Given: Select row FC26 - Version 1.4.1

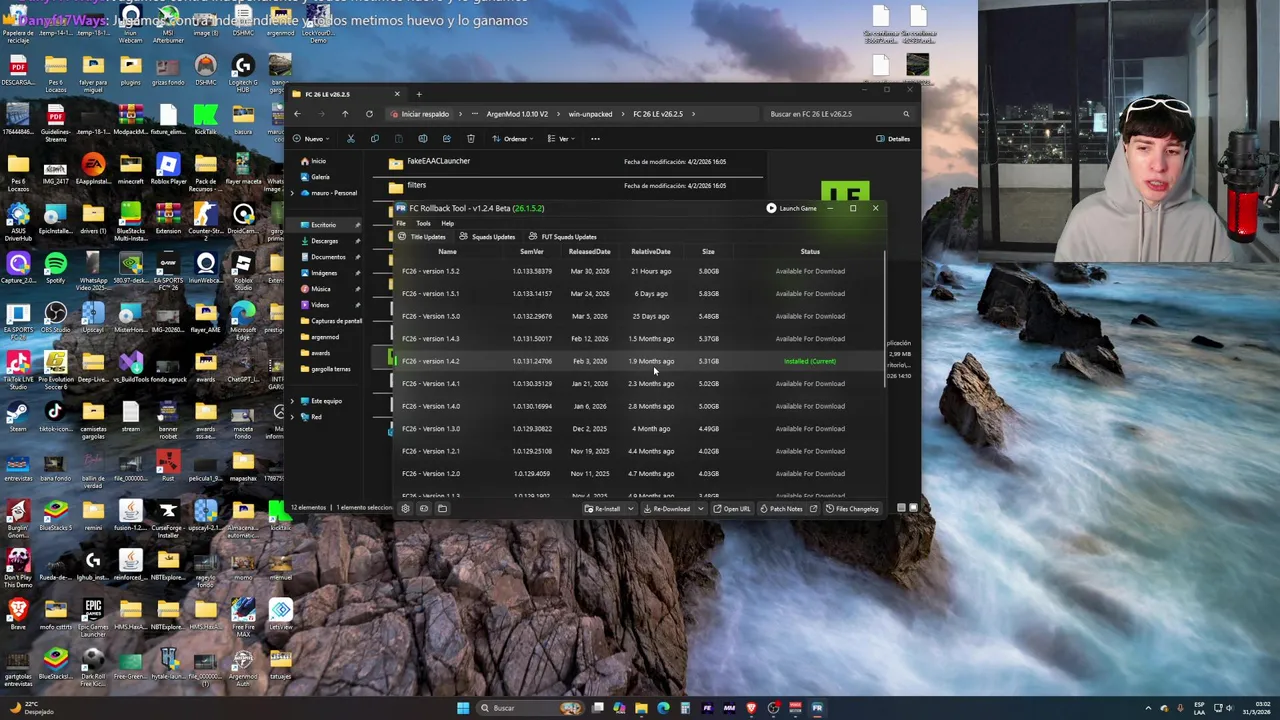Looking at the screenshot, I should pos(640,384).
